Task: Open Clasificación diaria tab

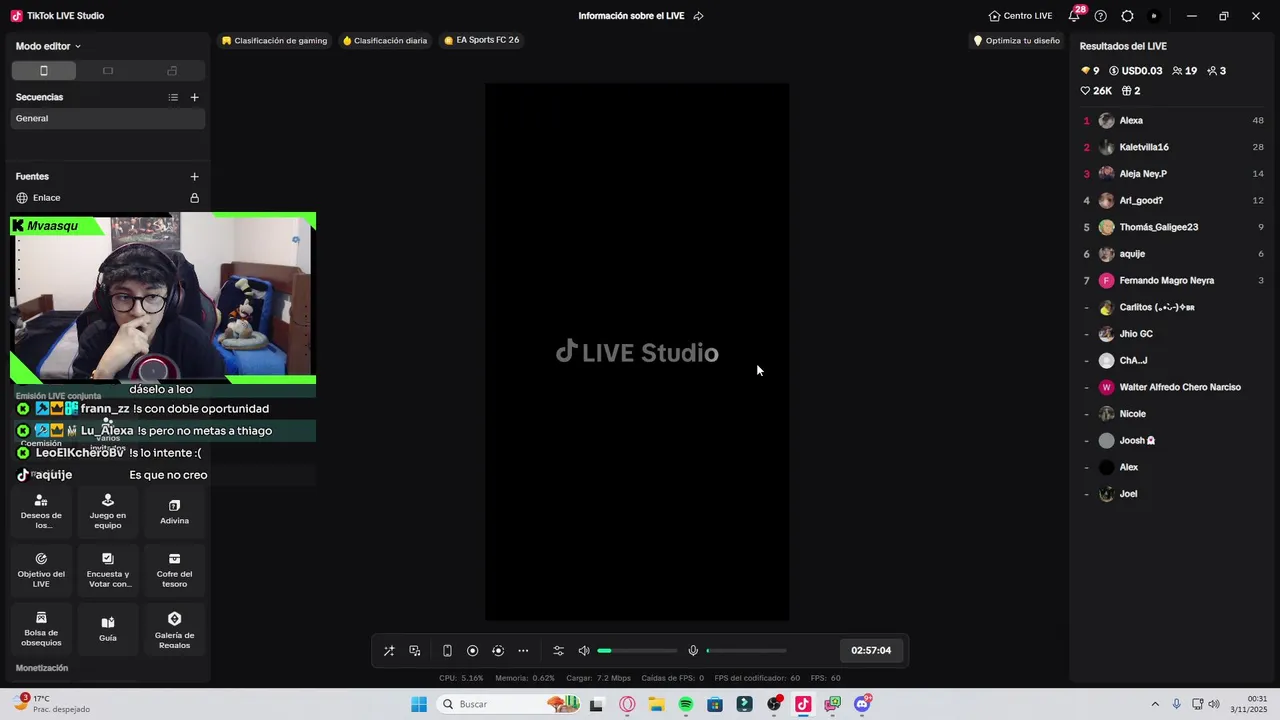Action: tap(385, 41)
